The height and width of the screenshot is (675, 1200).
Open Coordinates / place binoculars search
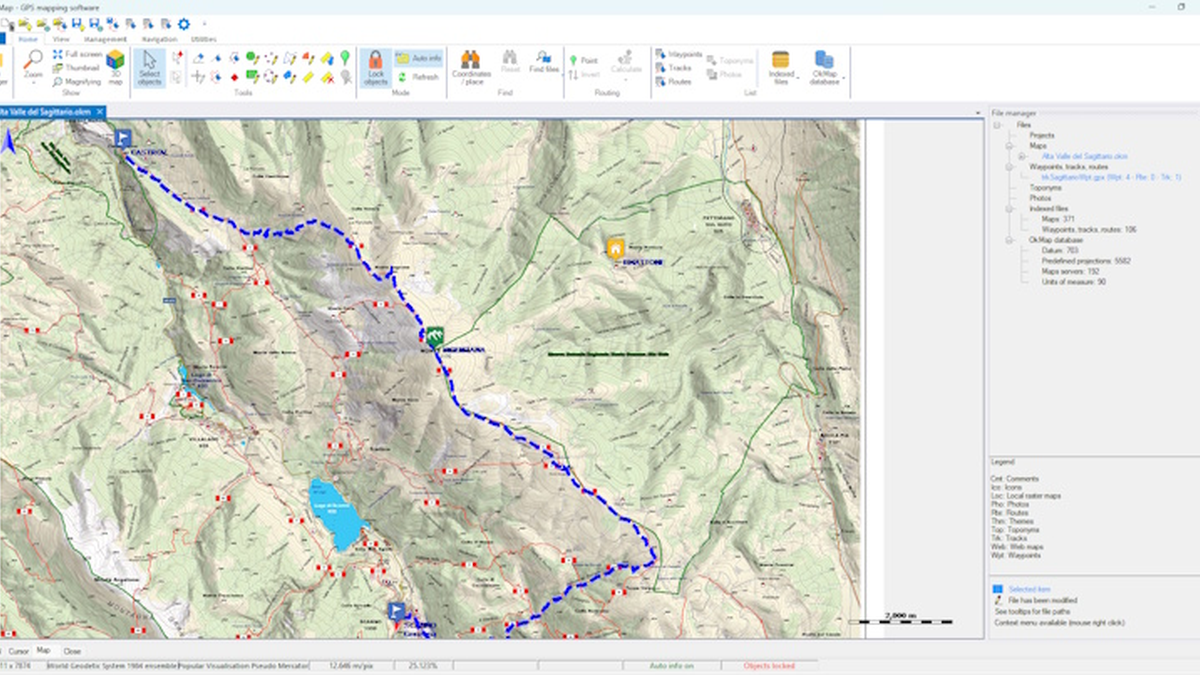pos(471,67)
